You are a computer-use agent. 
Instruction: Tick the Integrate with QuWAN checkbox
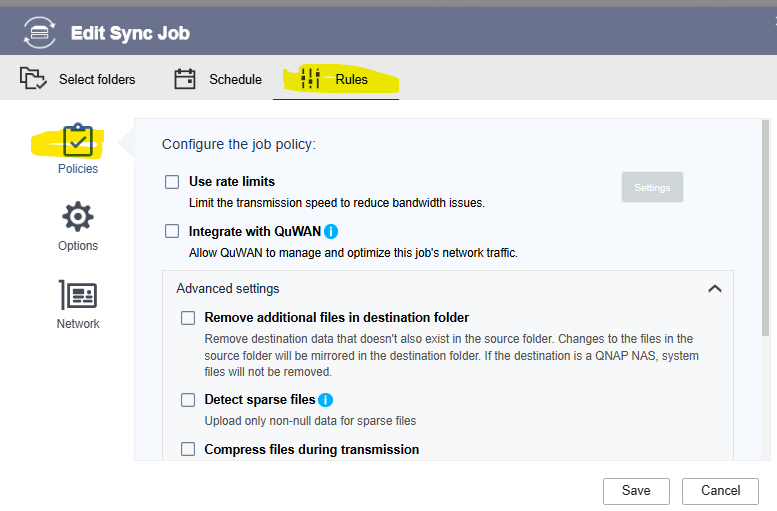tap(172, 232)
